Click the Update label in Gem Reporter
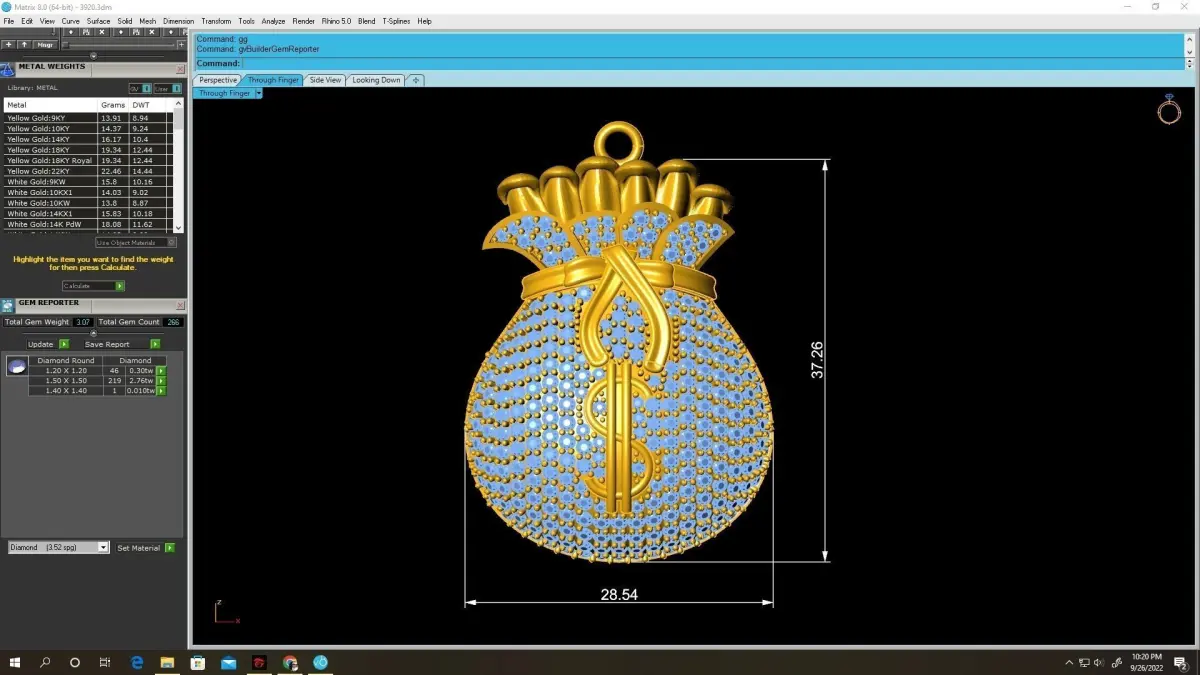Screen dimensions: 1200x675 [40, 344]
